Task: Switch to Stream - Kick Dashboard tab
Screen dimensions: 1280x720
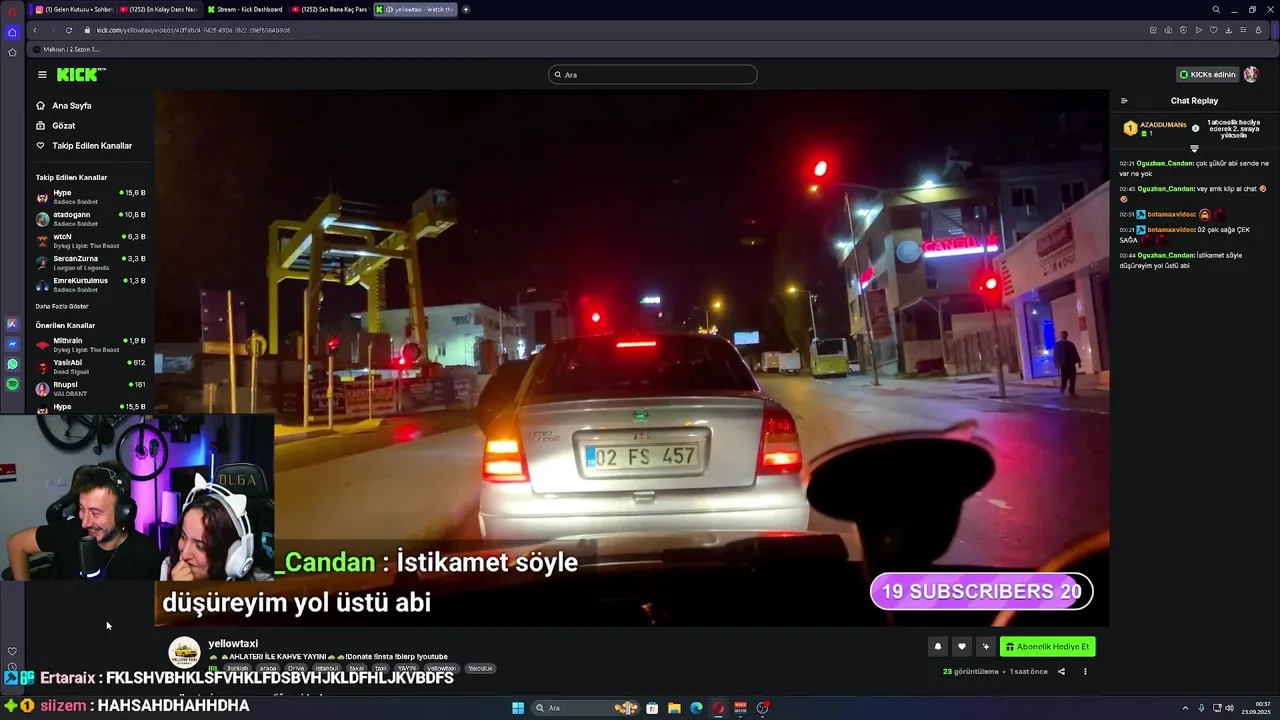Action: pos(245,9)
